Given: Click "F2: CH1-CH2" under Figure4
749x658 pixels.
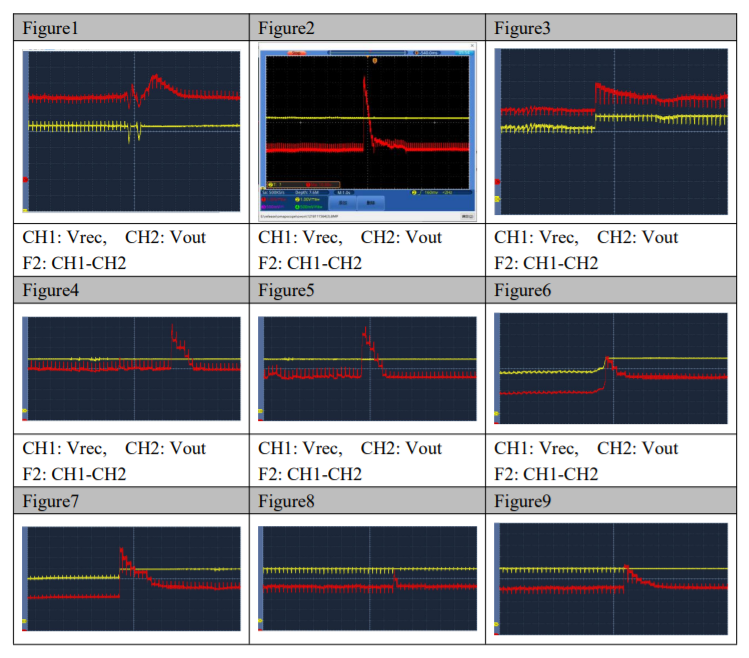Looking at the screenshot, I should click(74, 474).
